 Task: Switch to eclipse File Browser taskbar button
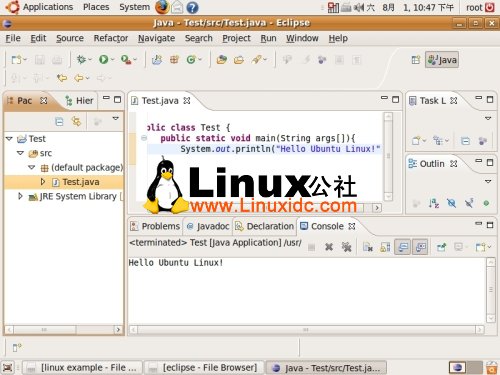coord(204,368)
